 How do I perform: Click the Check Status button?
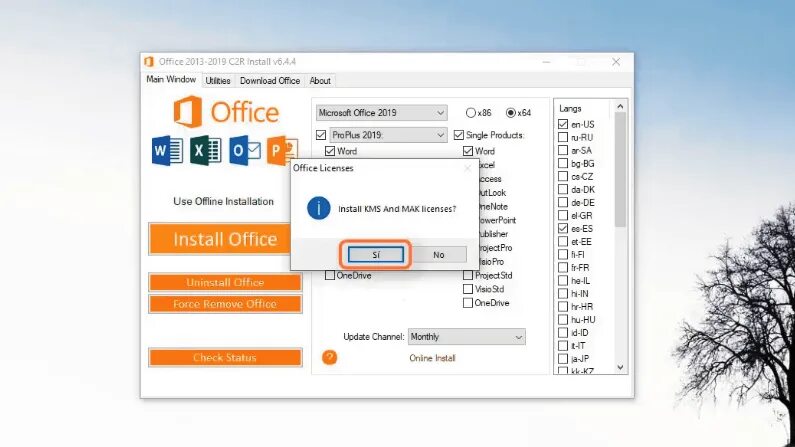[225, 358]
